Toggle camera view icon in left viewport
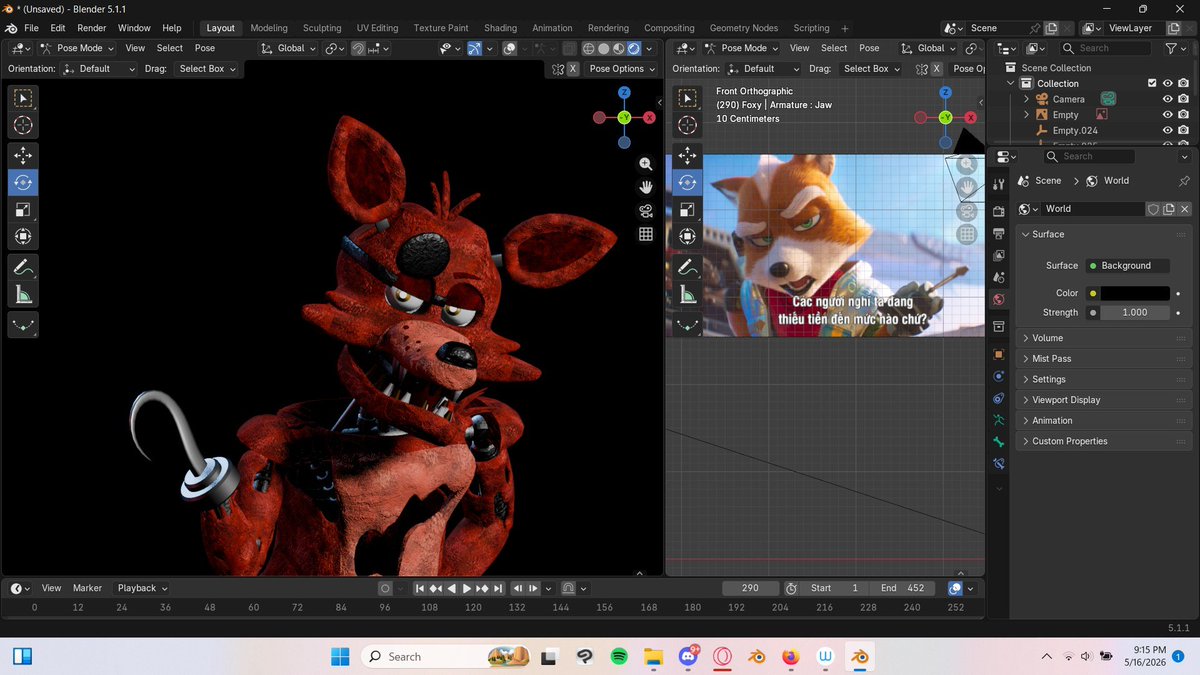1200x675 pixels. [x=646, y=210]
